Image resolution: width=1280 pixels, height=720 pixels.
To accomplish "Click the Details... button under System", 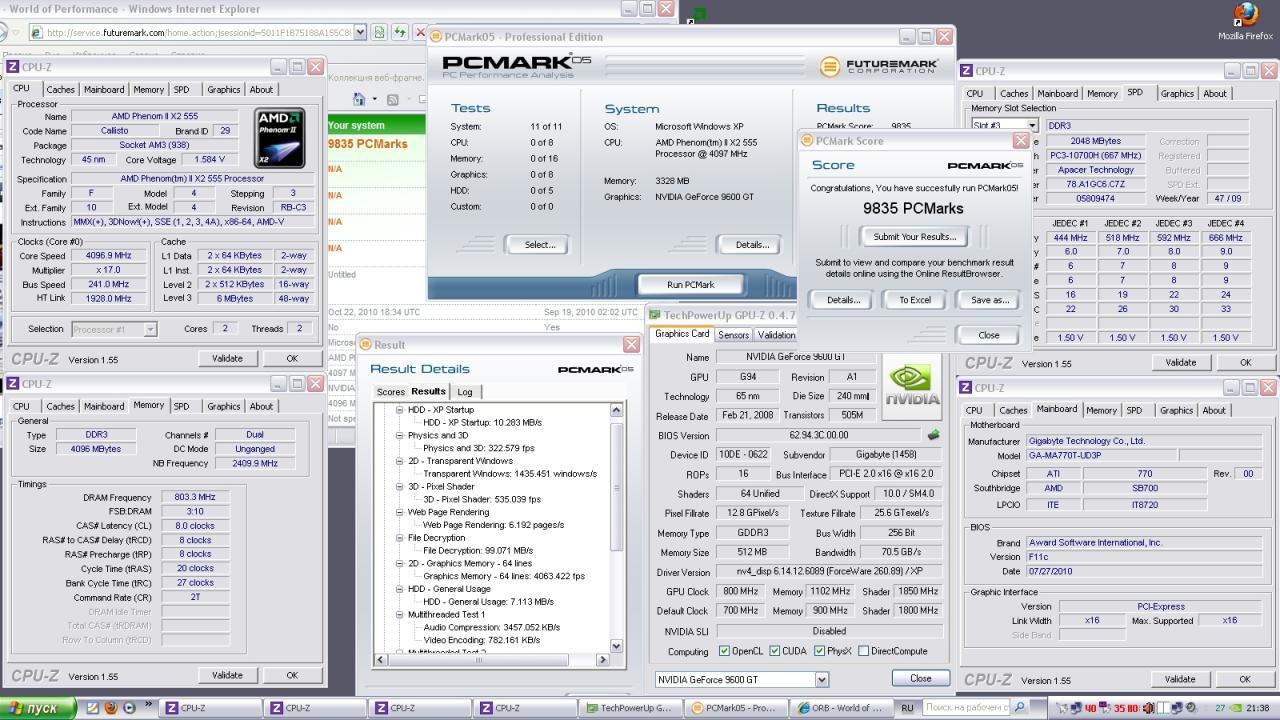I will [x=752, y=244].
